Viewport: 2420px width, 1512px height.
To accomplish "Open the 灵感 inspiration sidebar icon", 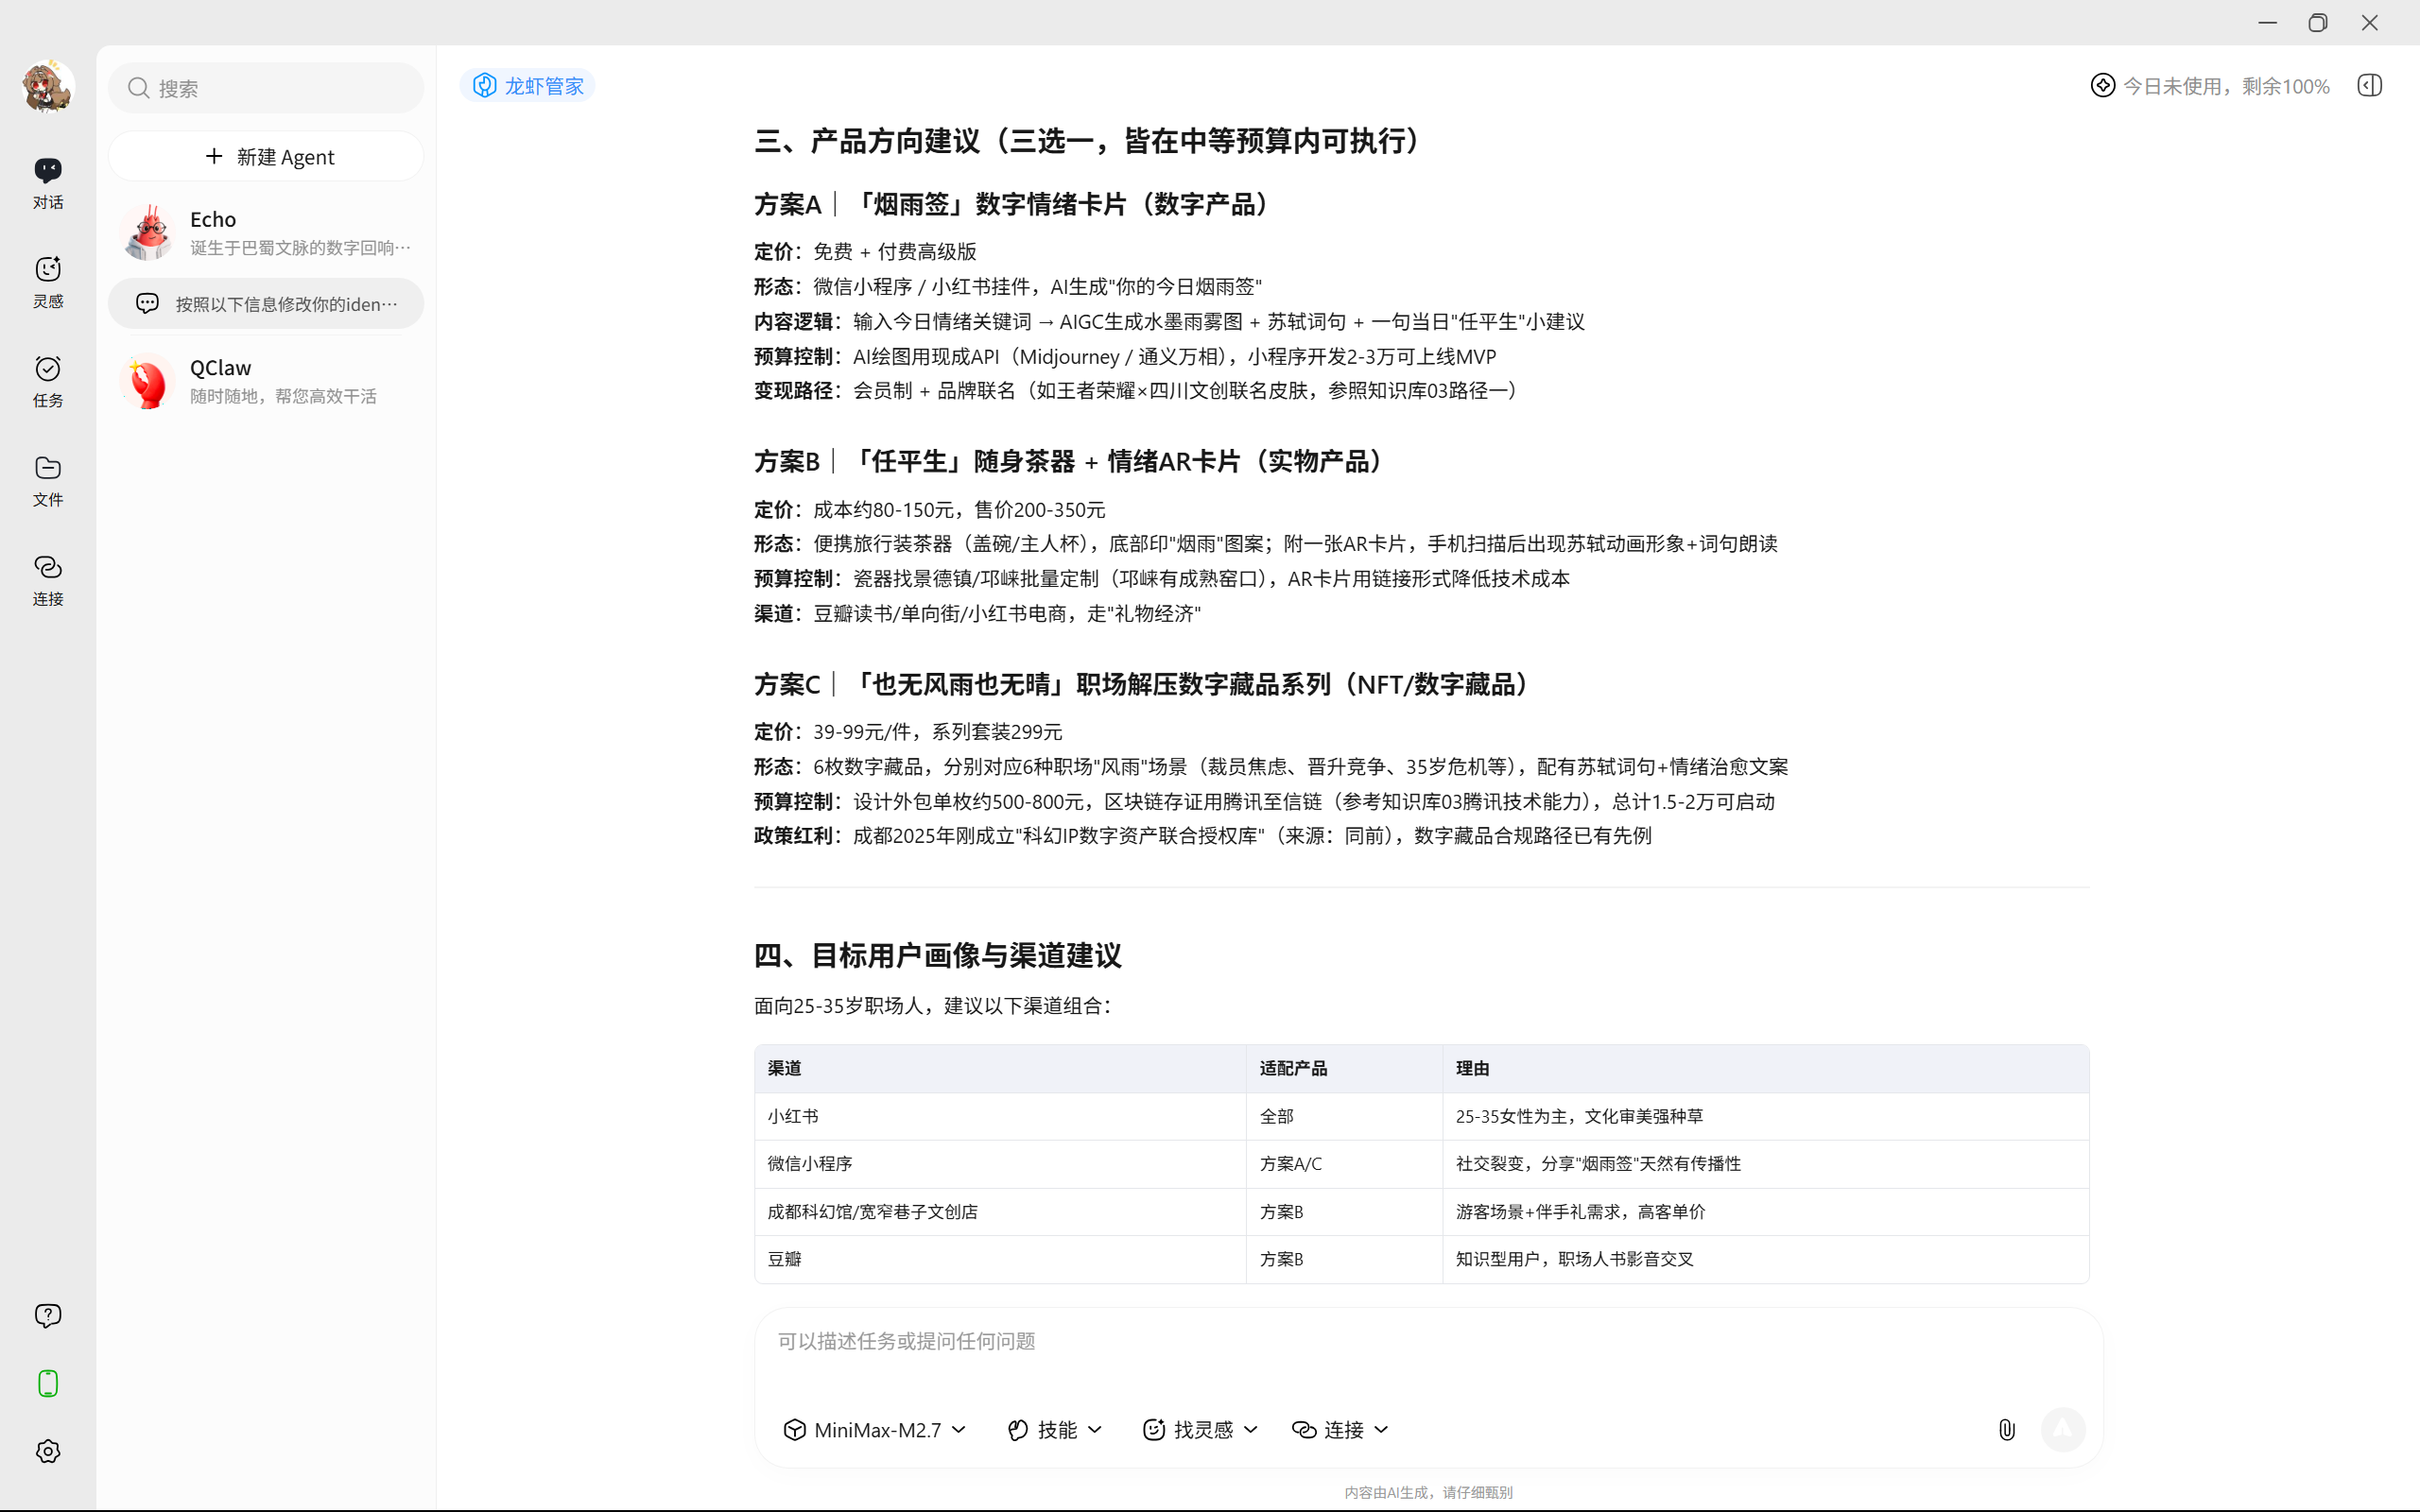I will tap(47, 281).
